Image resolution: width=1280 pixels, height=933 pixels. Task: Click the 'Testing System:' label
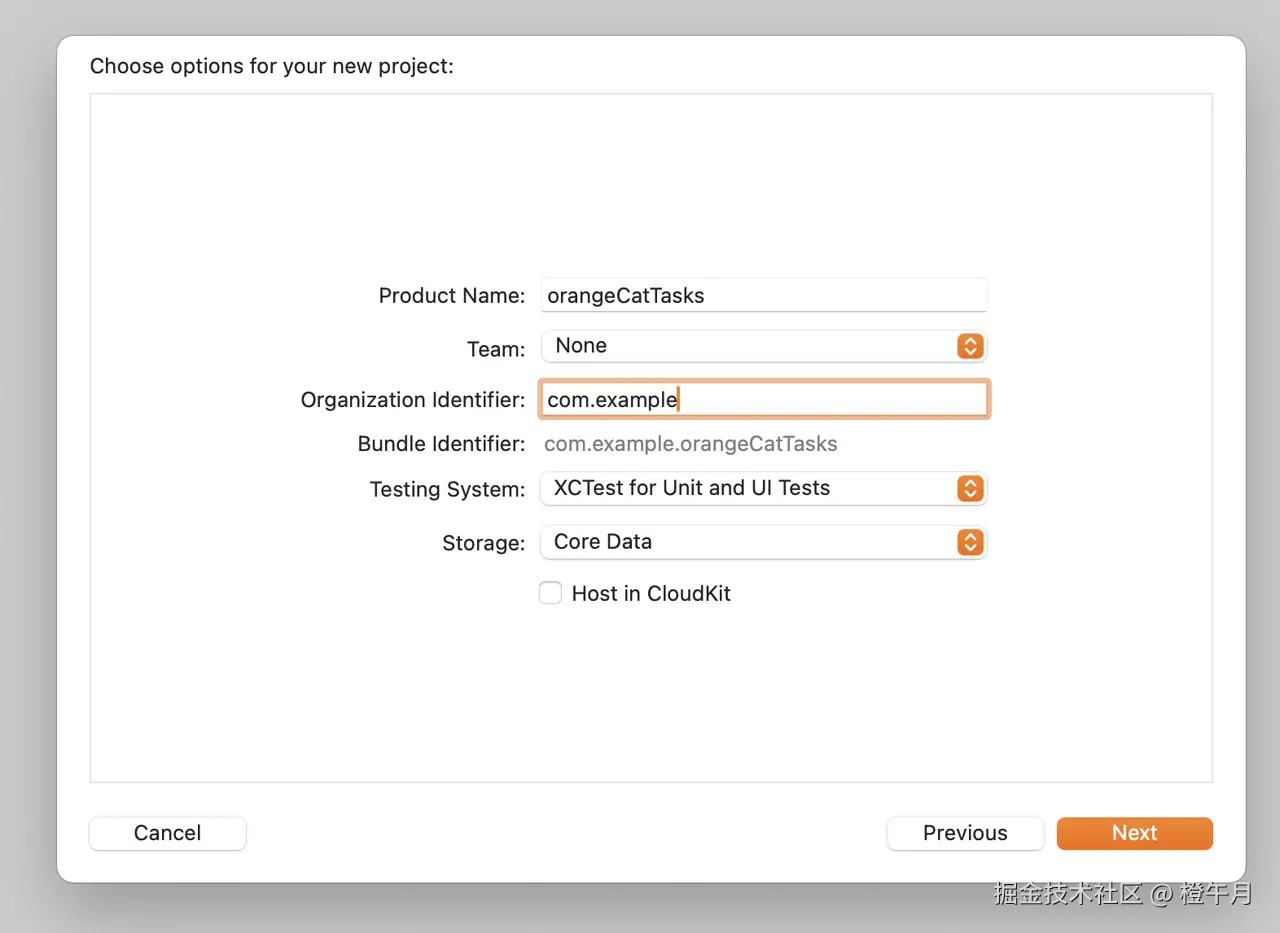click(x=447, y=490)
